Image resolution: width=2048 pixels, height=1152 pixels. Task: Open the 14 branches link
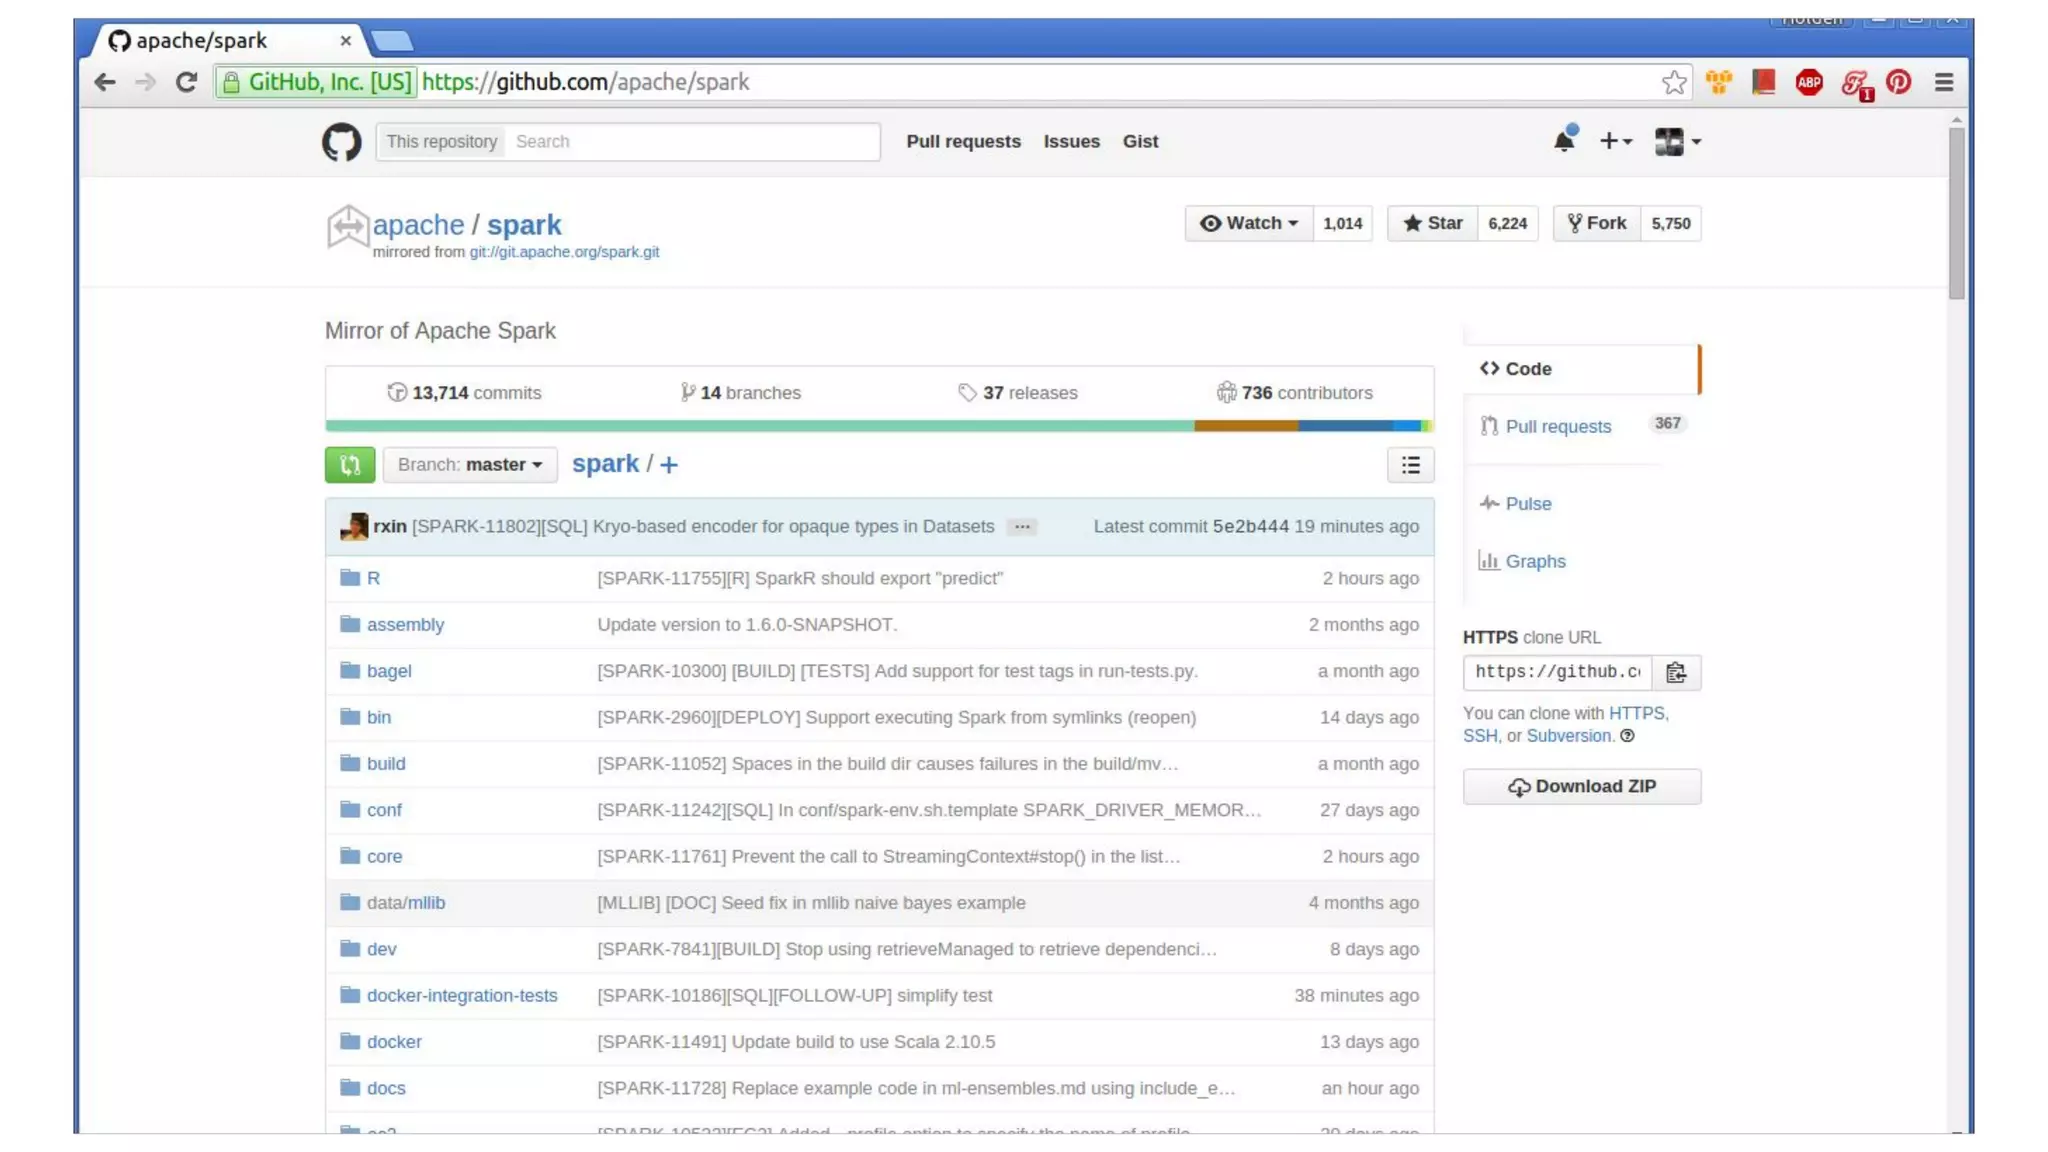740,393
